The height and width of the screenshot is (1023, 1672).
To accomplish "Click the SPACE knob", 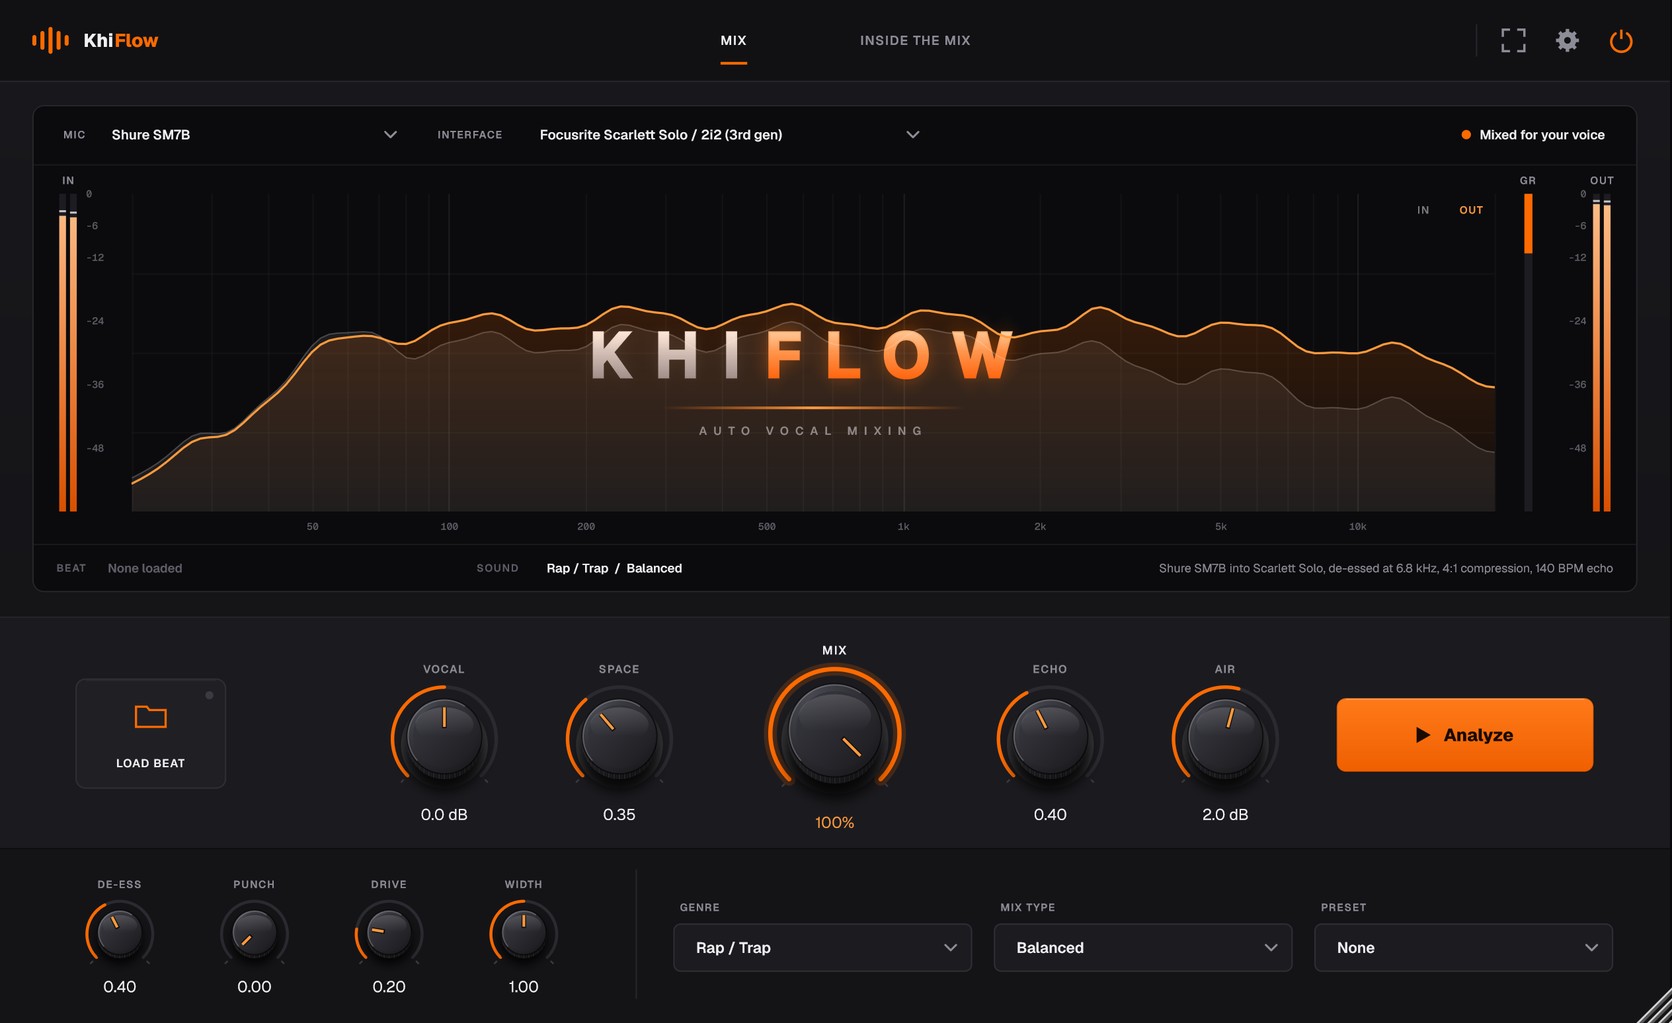I will tap(619, 738).
